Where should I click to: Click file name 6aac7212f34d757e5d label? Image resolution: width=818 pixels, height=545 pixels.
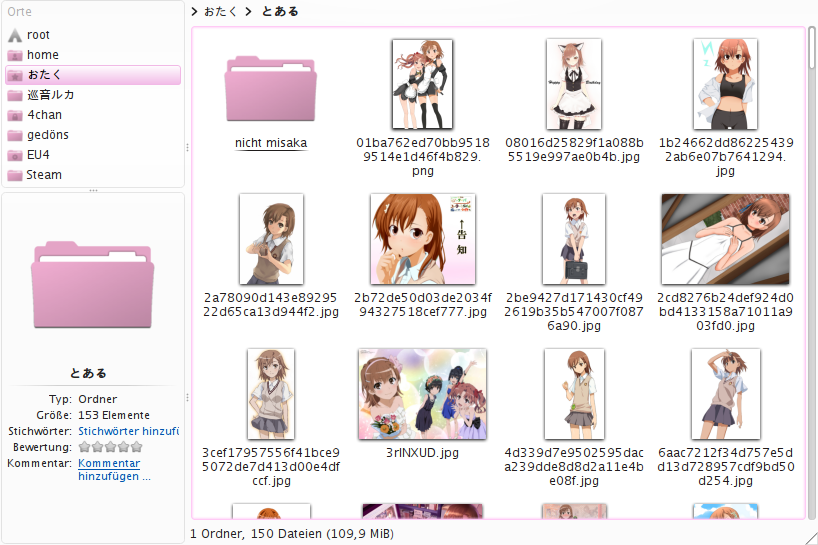[725, 466]
